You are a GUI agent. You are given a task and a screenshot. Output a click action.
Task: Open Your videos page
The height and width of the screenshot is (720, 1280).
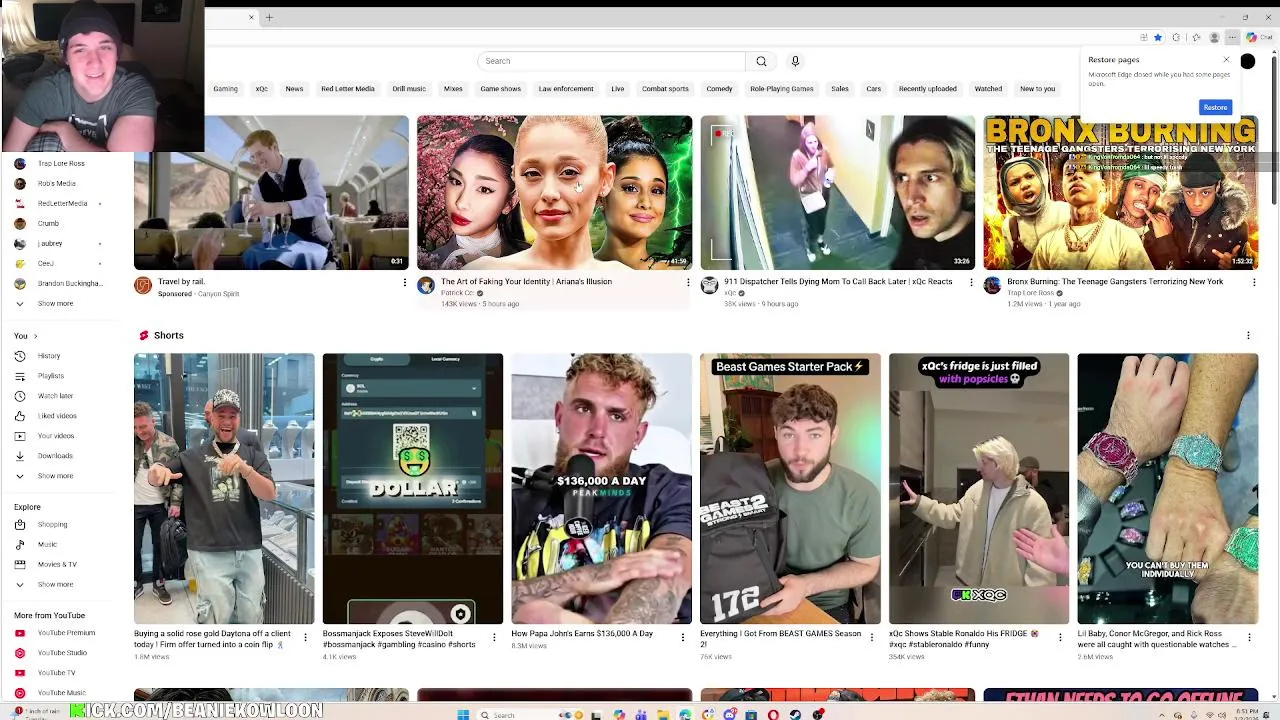pyautogui.click(x=55, y=436)
